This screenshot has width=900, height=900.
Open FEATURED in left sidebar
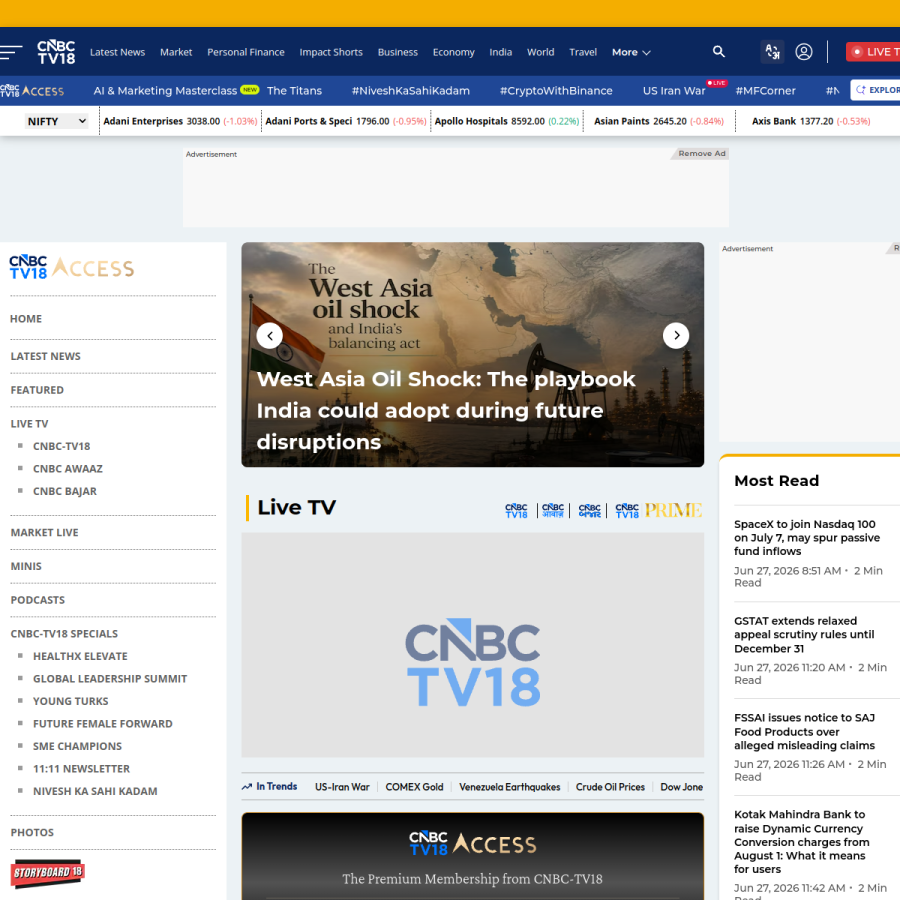(x=37, y=390)
